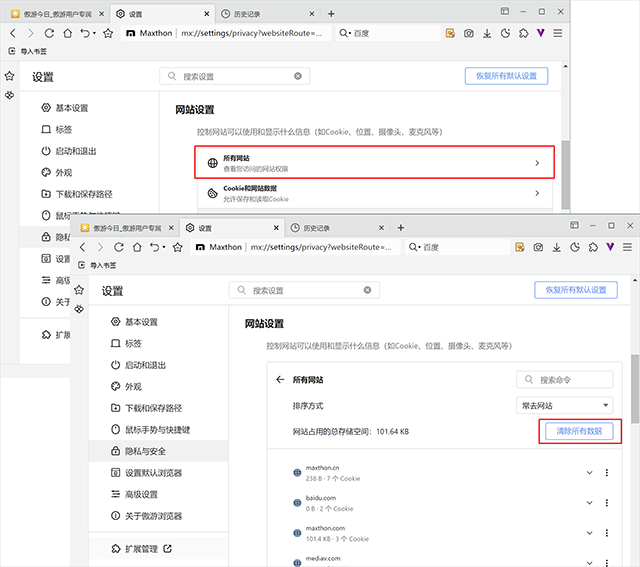Click home icon in front window toolbar
Viewport: 640px width, 567px height.
click(137, 247)
